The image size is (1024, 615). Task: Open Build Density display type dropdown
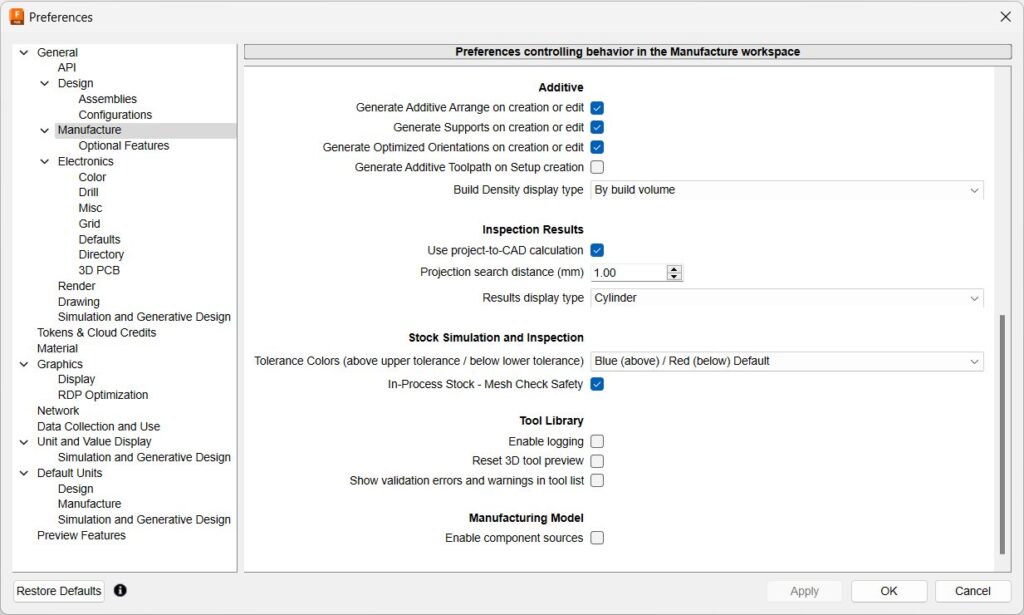pos(786,190)
